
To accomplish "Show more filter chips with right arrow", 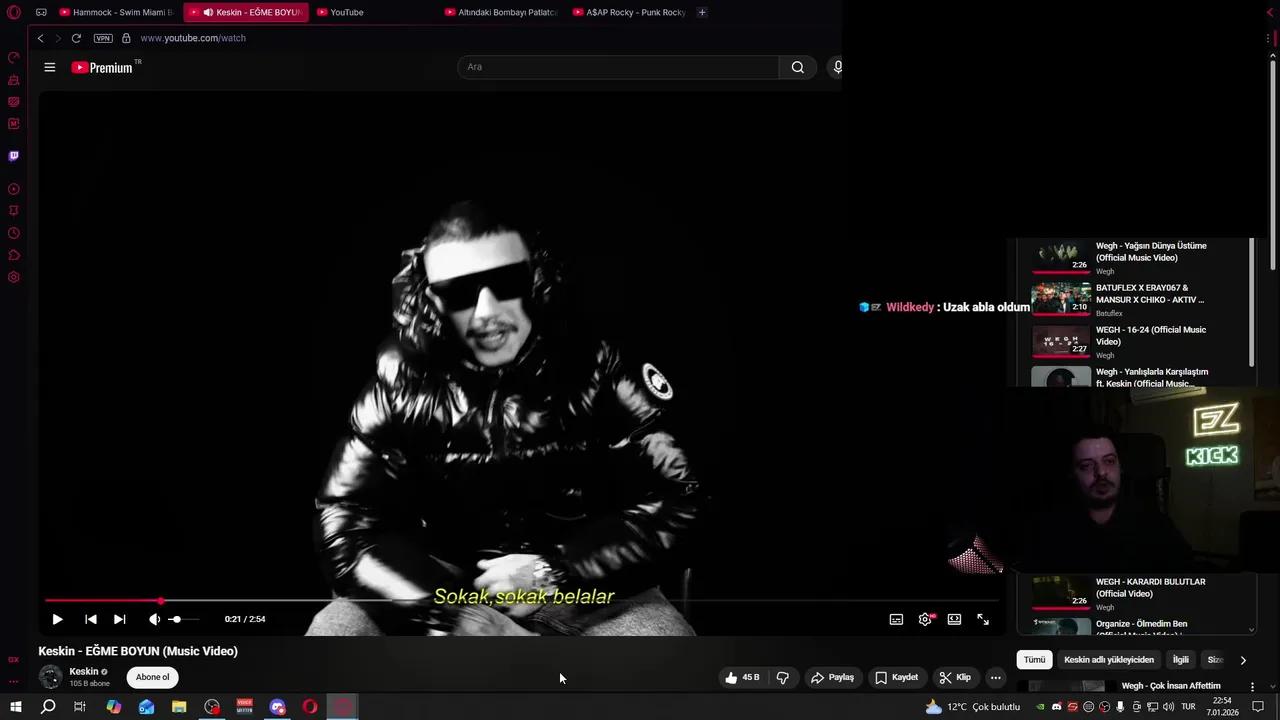I will tap(1243, 660).
